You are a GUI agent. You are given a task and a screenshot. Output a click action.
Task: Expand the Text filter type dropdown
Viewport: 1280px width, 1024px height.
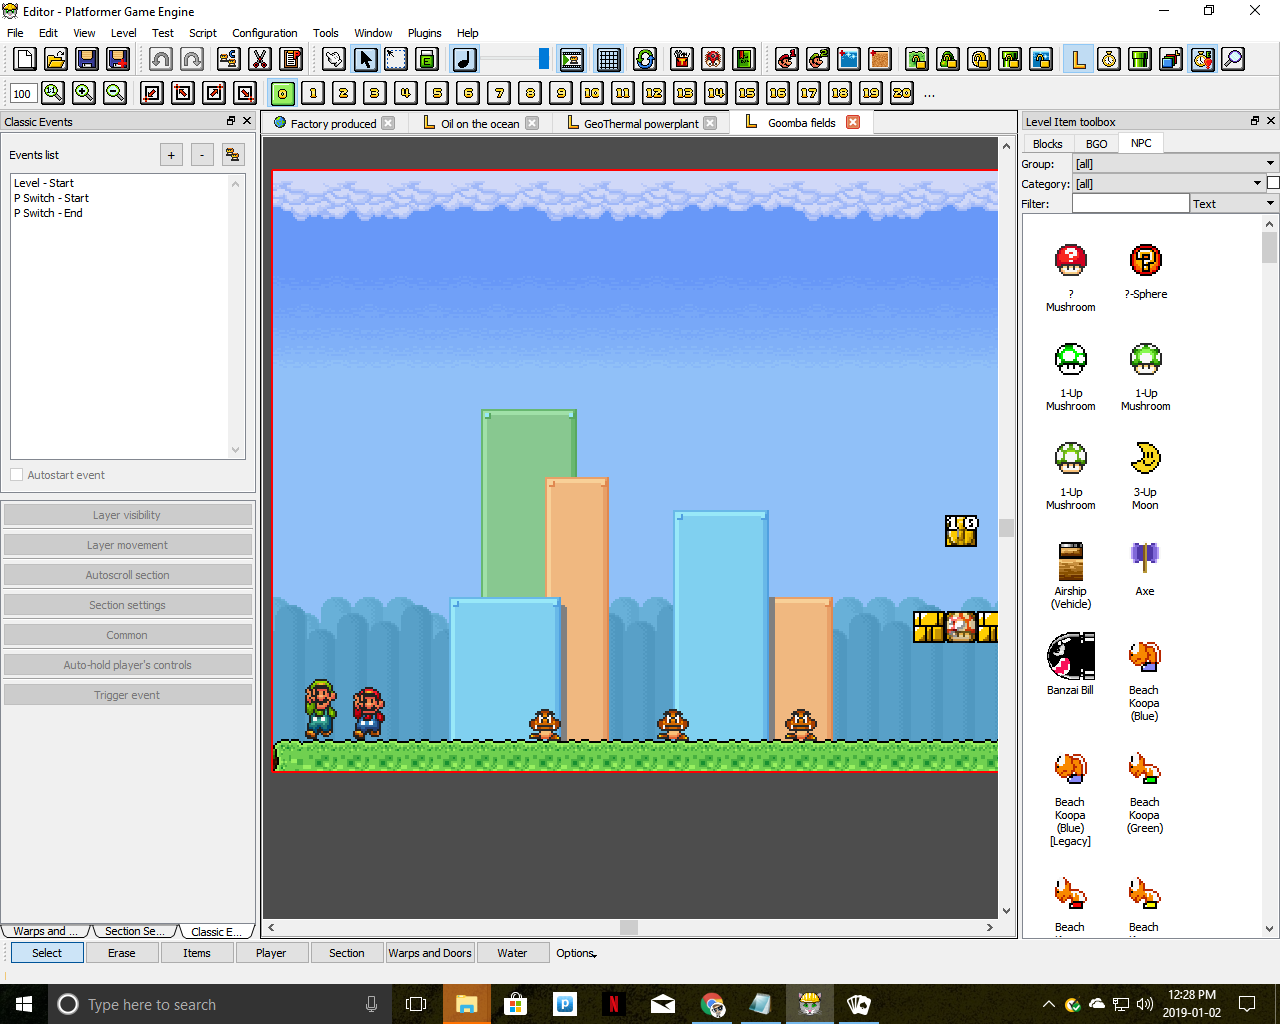click(x=1234, y=203)
